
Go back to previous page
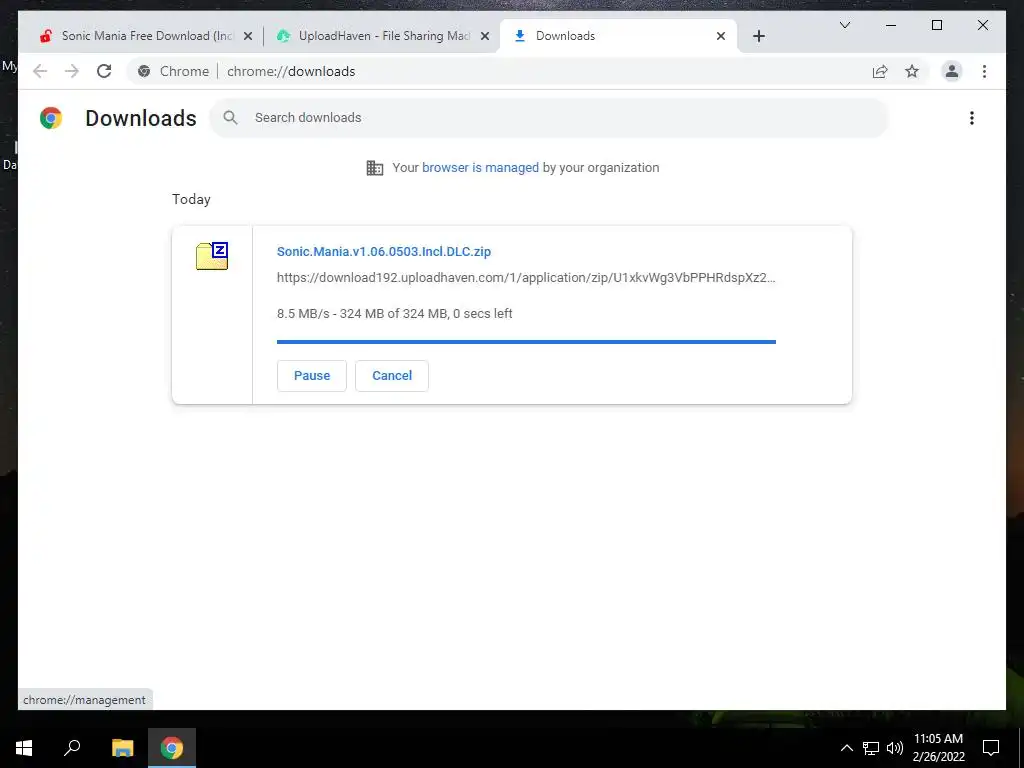point(40,71)
